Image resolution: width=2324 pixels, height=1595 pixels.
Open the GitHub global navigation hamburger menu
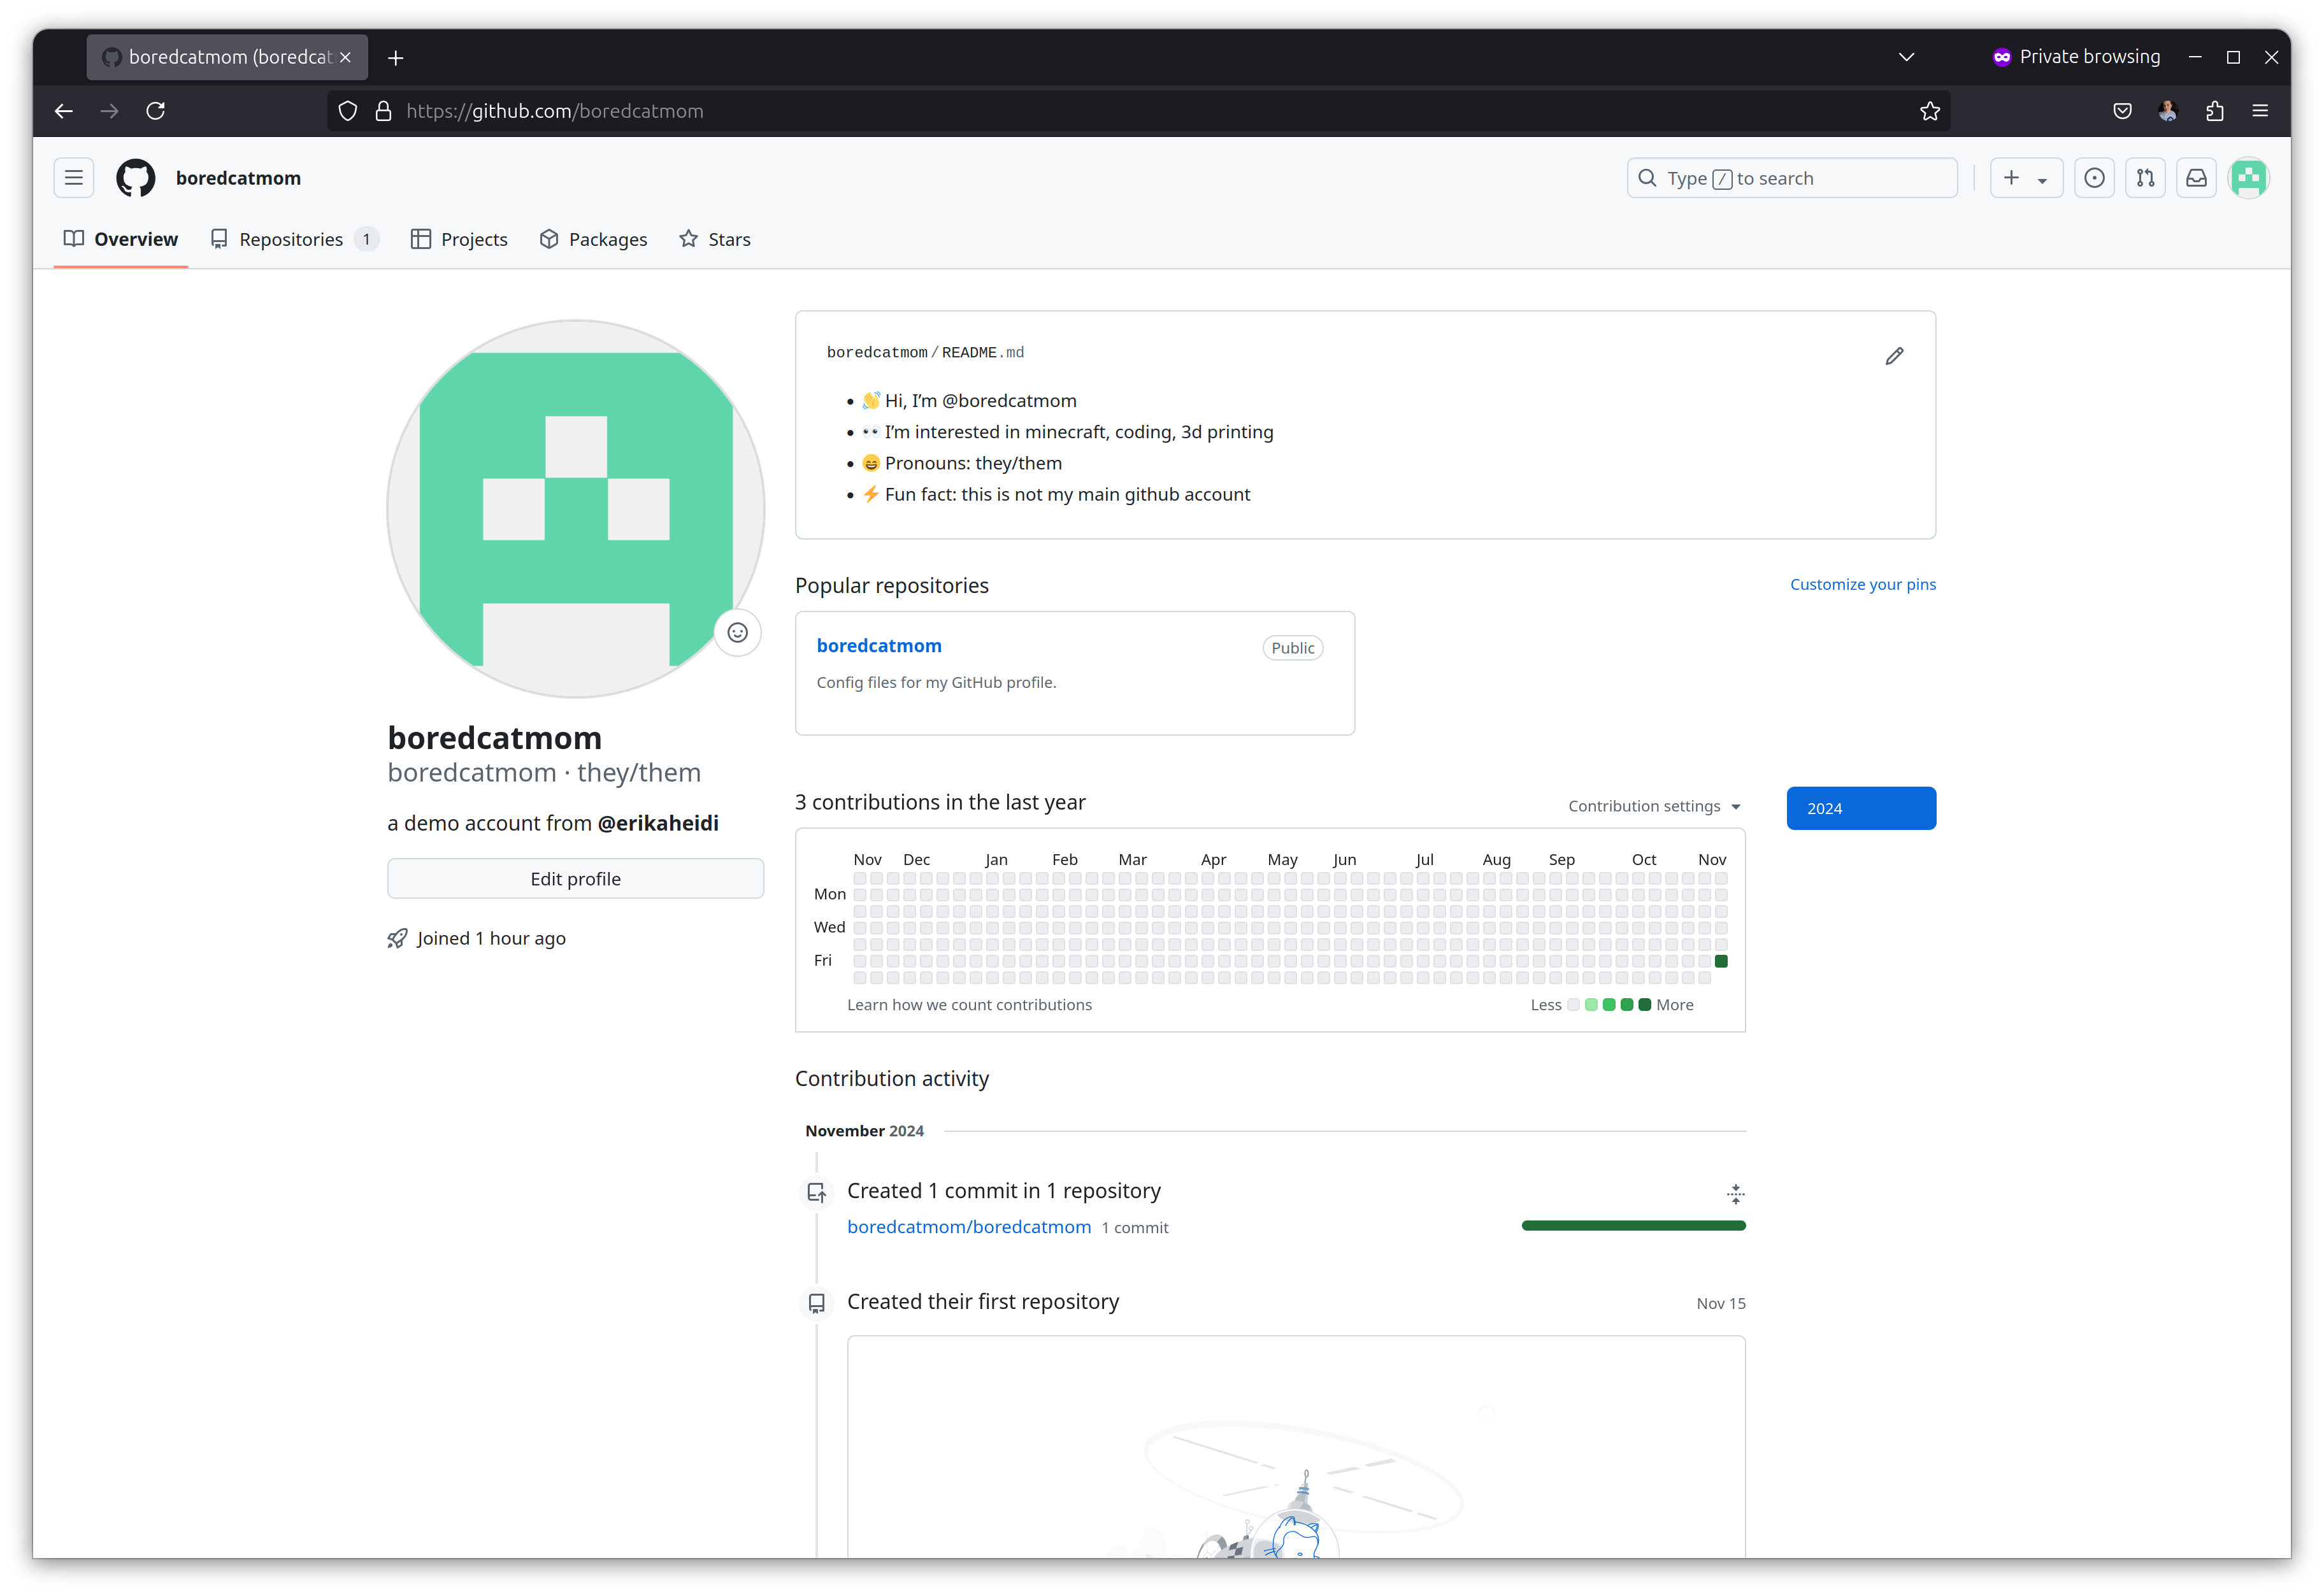73,178
